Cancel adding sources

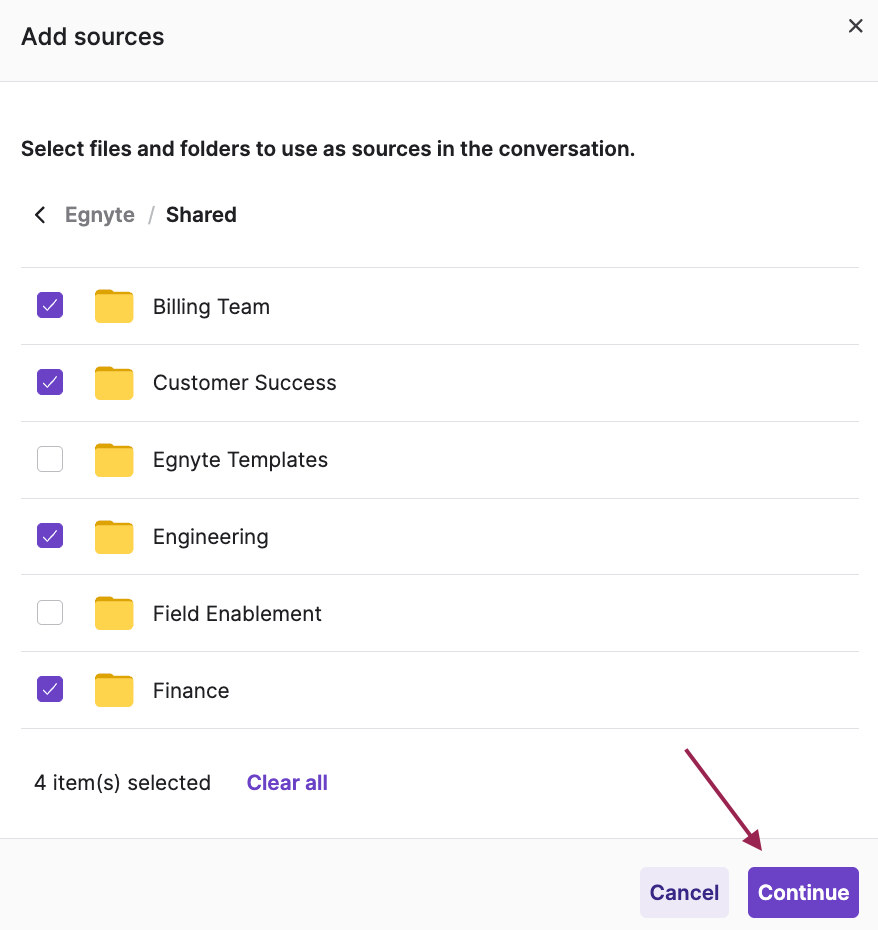coord(684,892)
